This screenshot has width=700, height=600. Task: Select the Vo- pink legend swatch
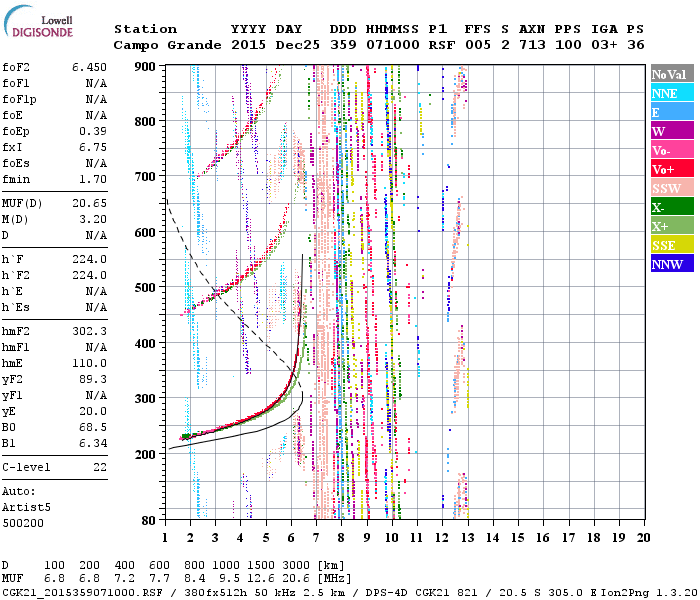(x=672, y=150)
